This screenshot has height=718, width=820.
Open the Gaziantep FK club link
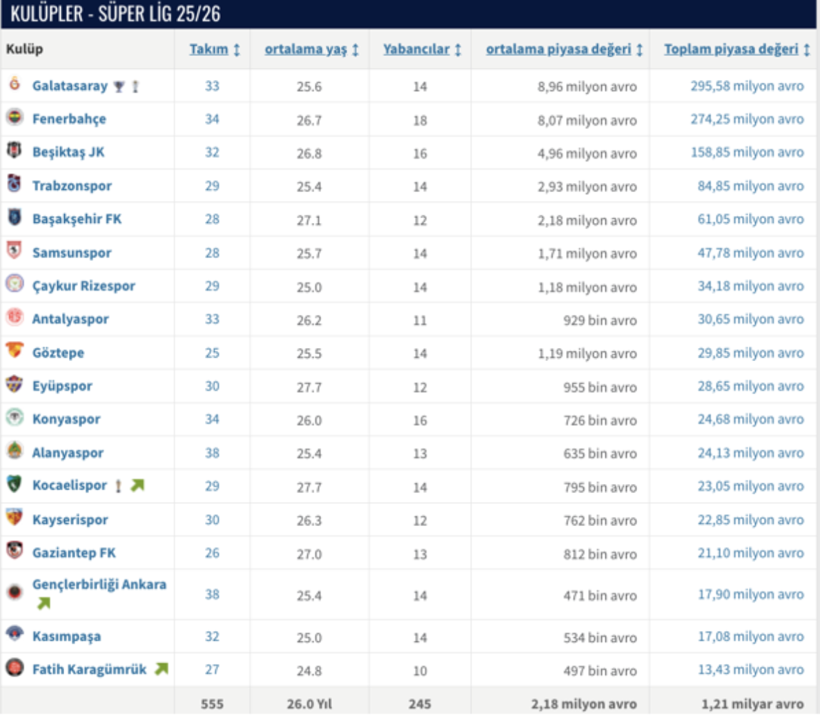click(74, 553)
